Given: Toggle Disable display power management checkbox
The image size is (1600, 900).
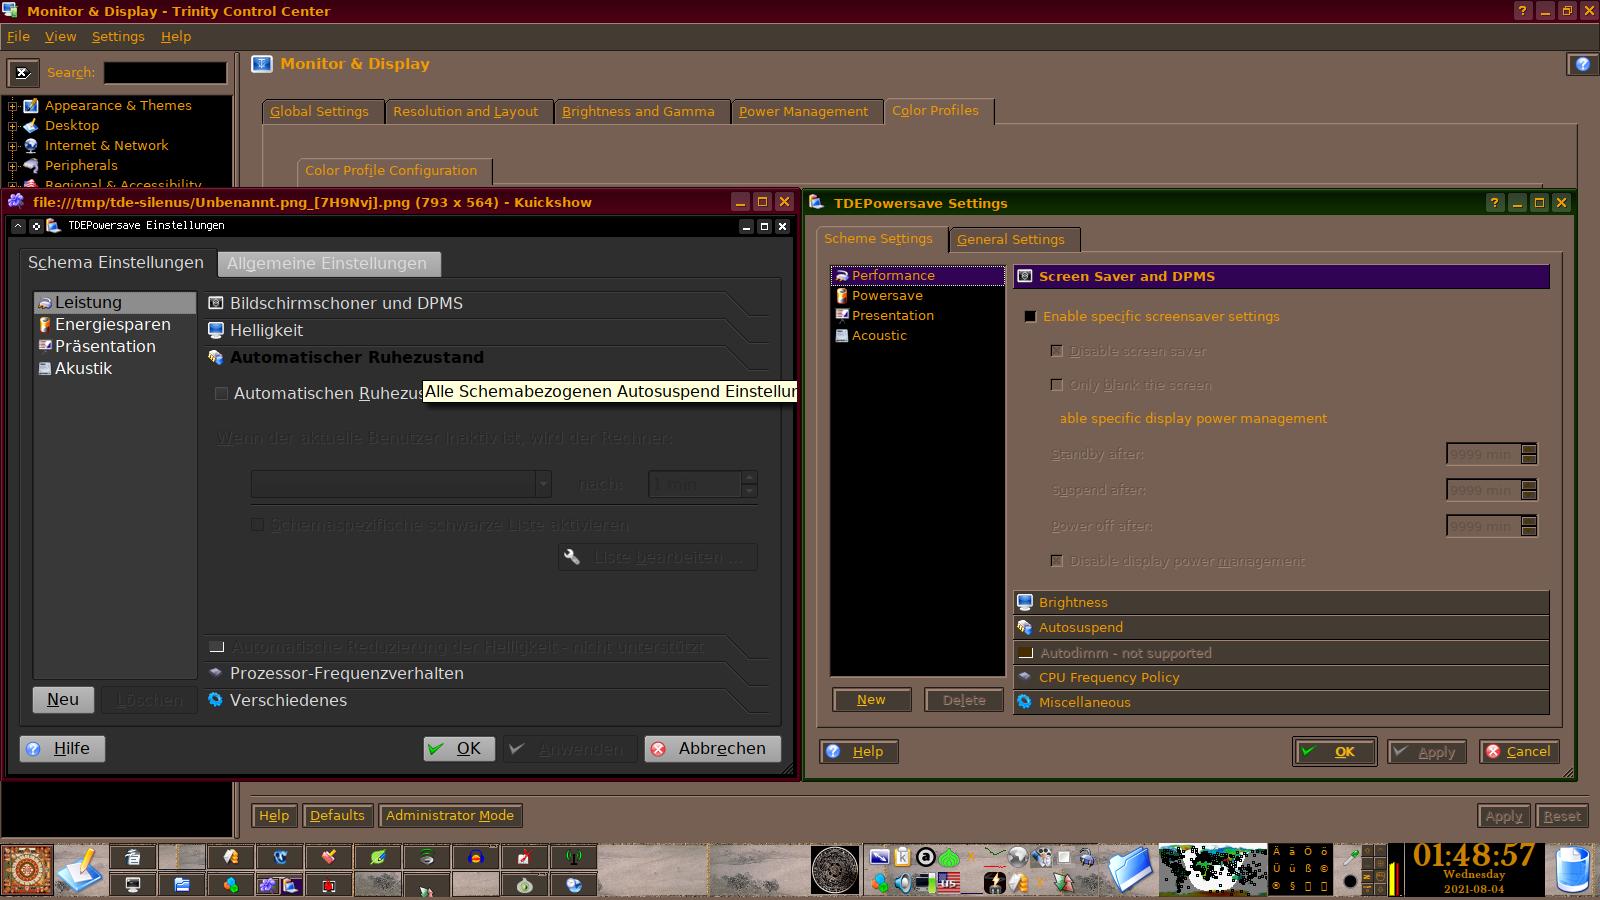Looking at the screenshot, I should (x=1056, y=561).
